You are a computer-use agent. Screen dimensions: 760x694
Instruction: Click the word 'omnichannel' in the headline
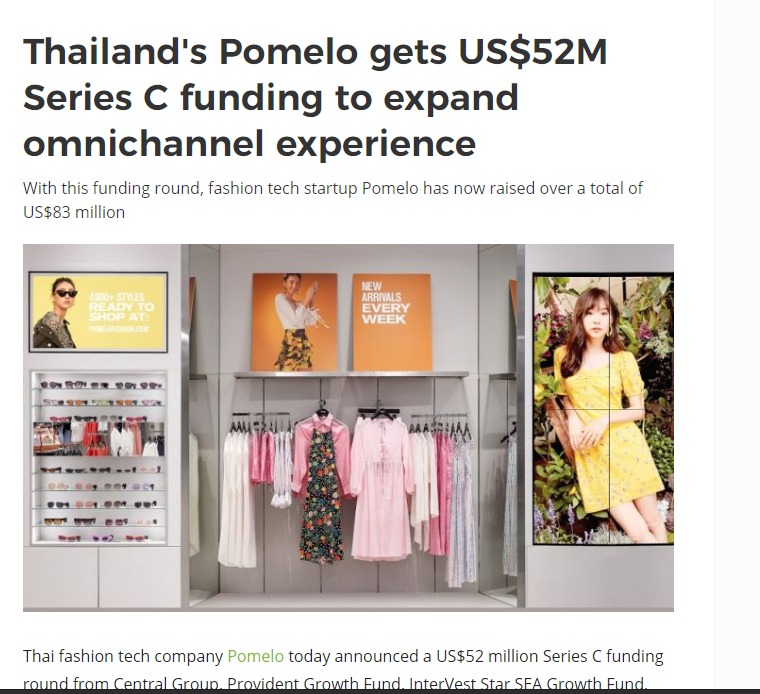(143, 143)
